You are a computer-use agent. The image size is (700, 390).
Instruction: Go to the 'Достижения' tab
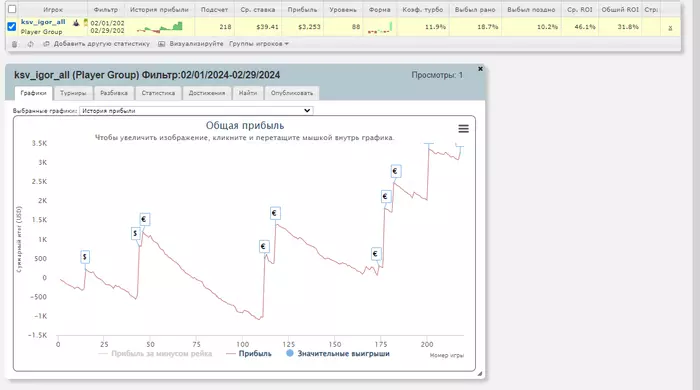(207, 93)
